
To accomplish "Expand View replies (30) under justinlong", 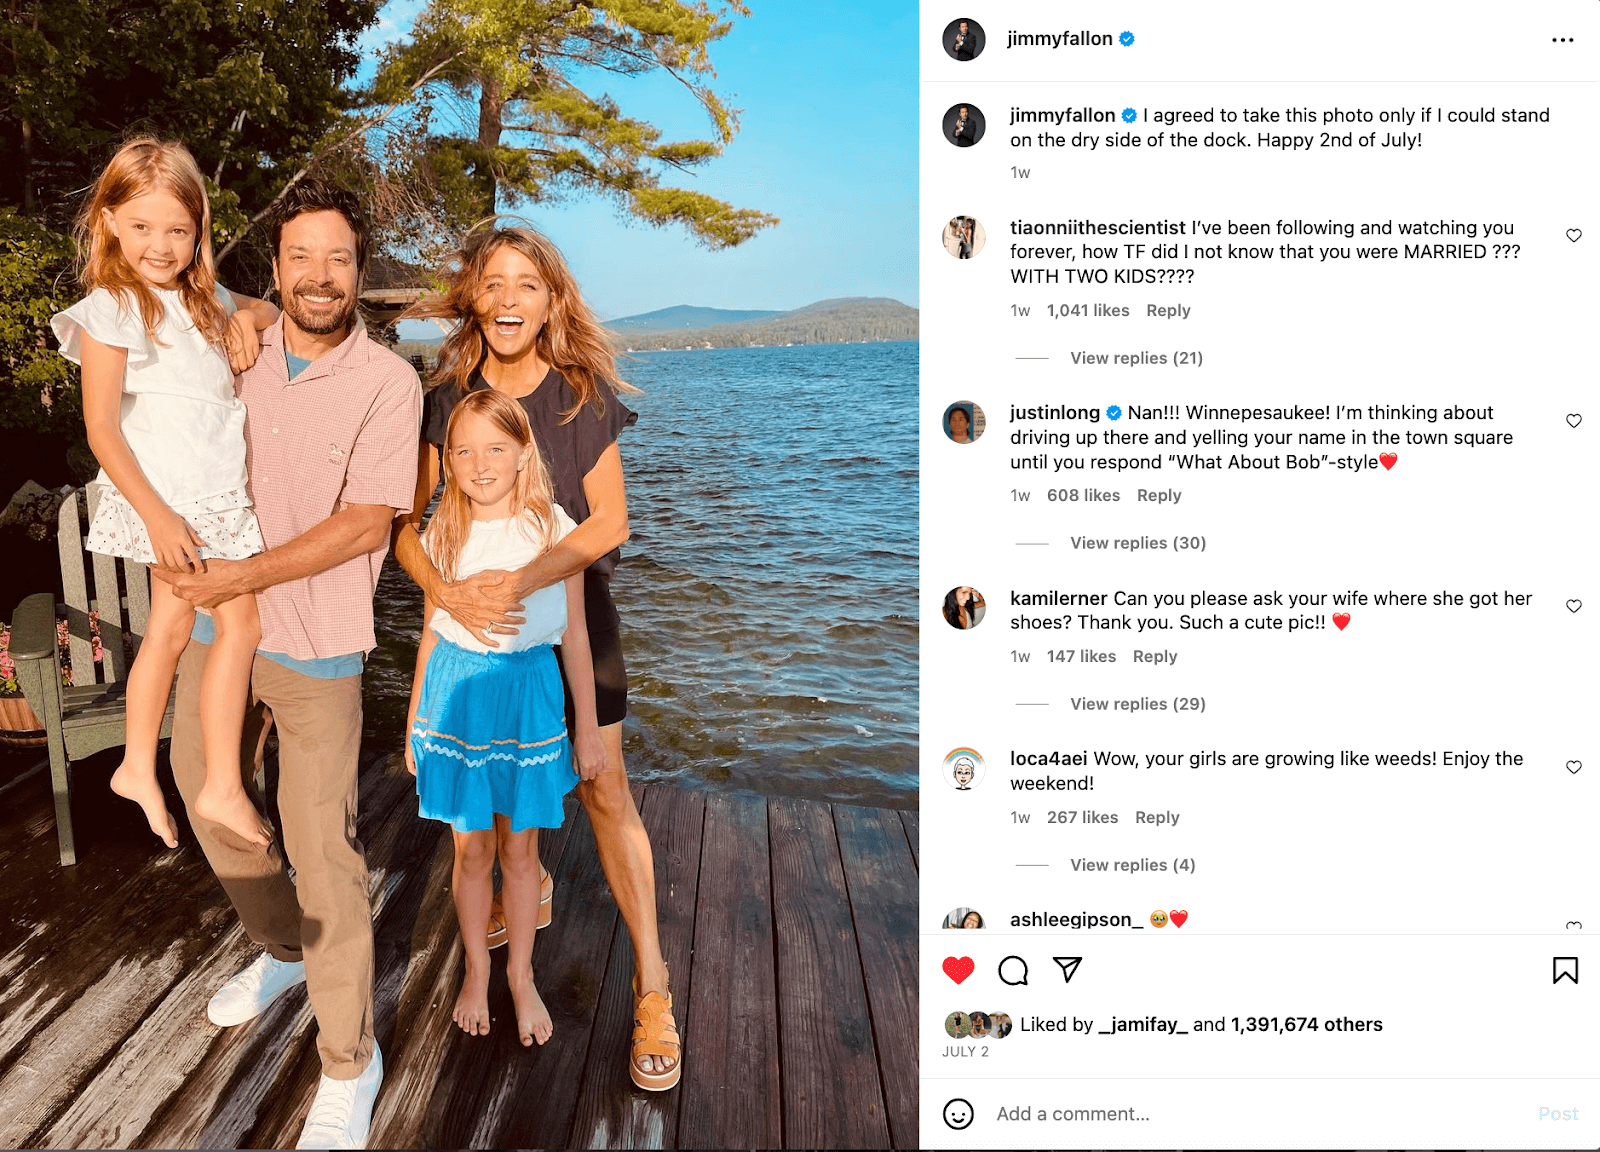I will tap(1138, 543).
